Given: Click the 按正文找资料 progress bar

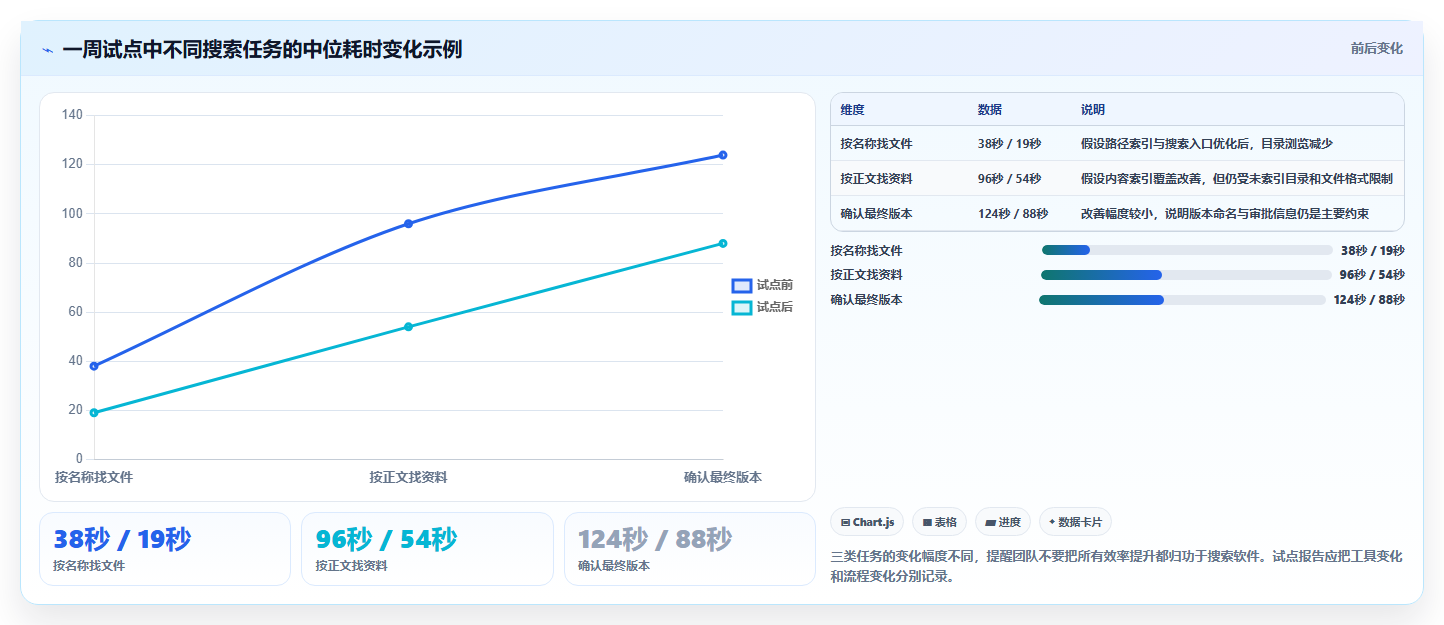Looking at the screenshot, I should [1186, 275].
